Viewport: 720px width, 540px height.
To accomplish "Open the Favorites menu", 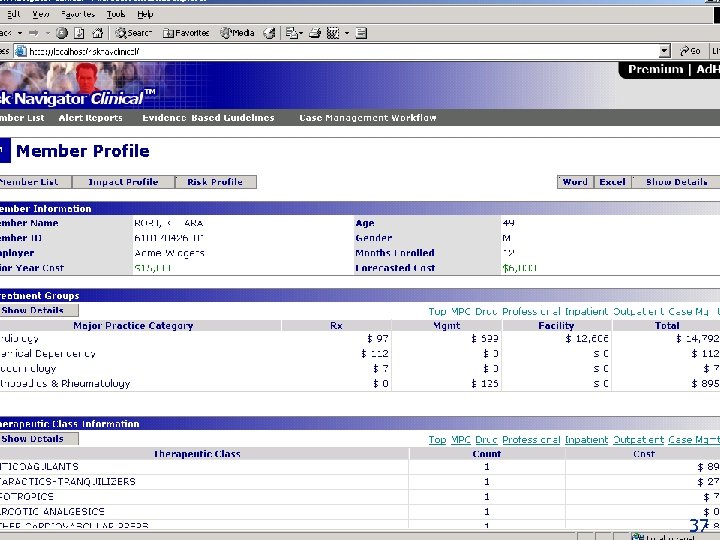I will point(78,14).
